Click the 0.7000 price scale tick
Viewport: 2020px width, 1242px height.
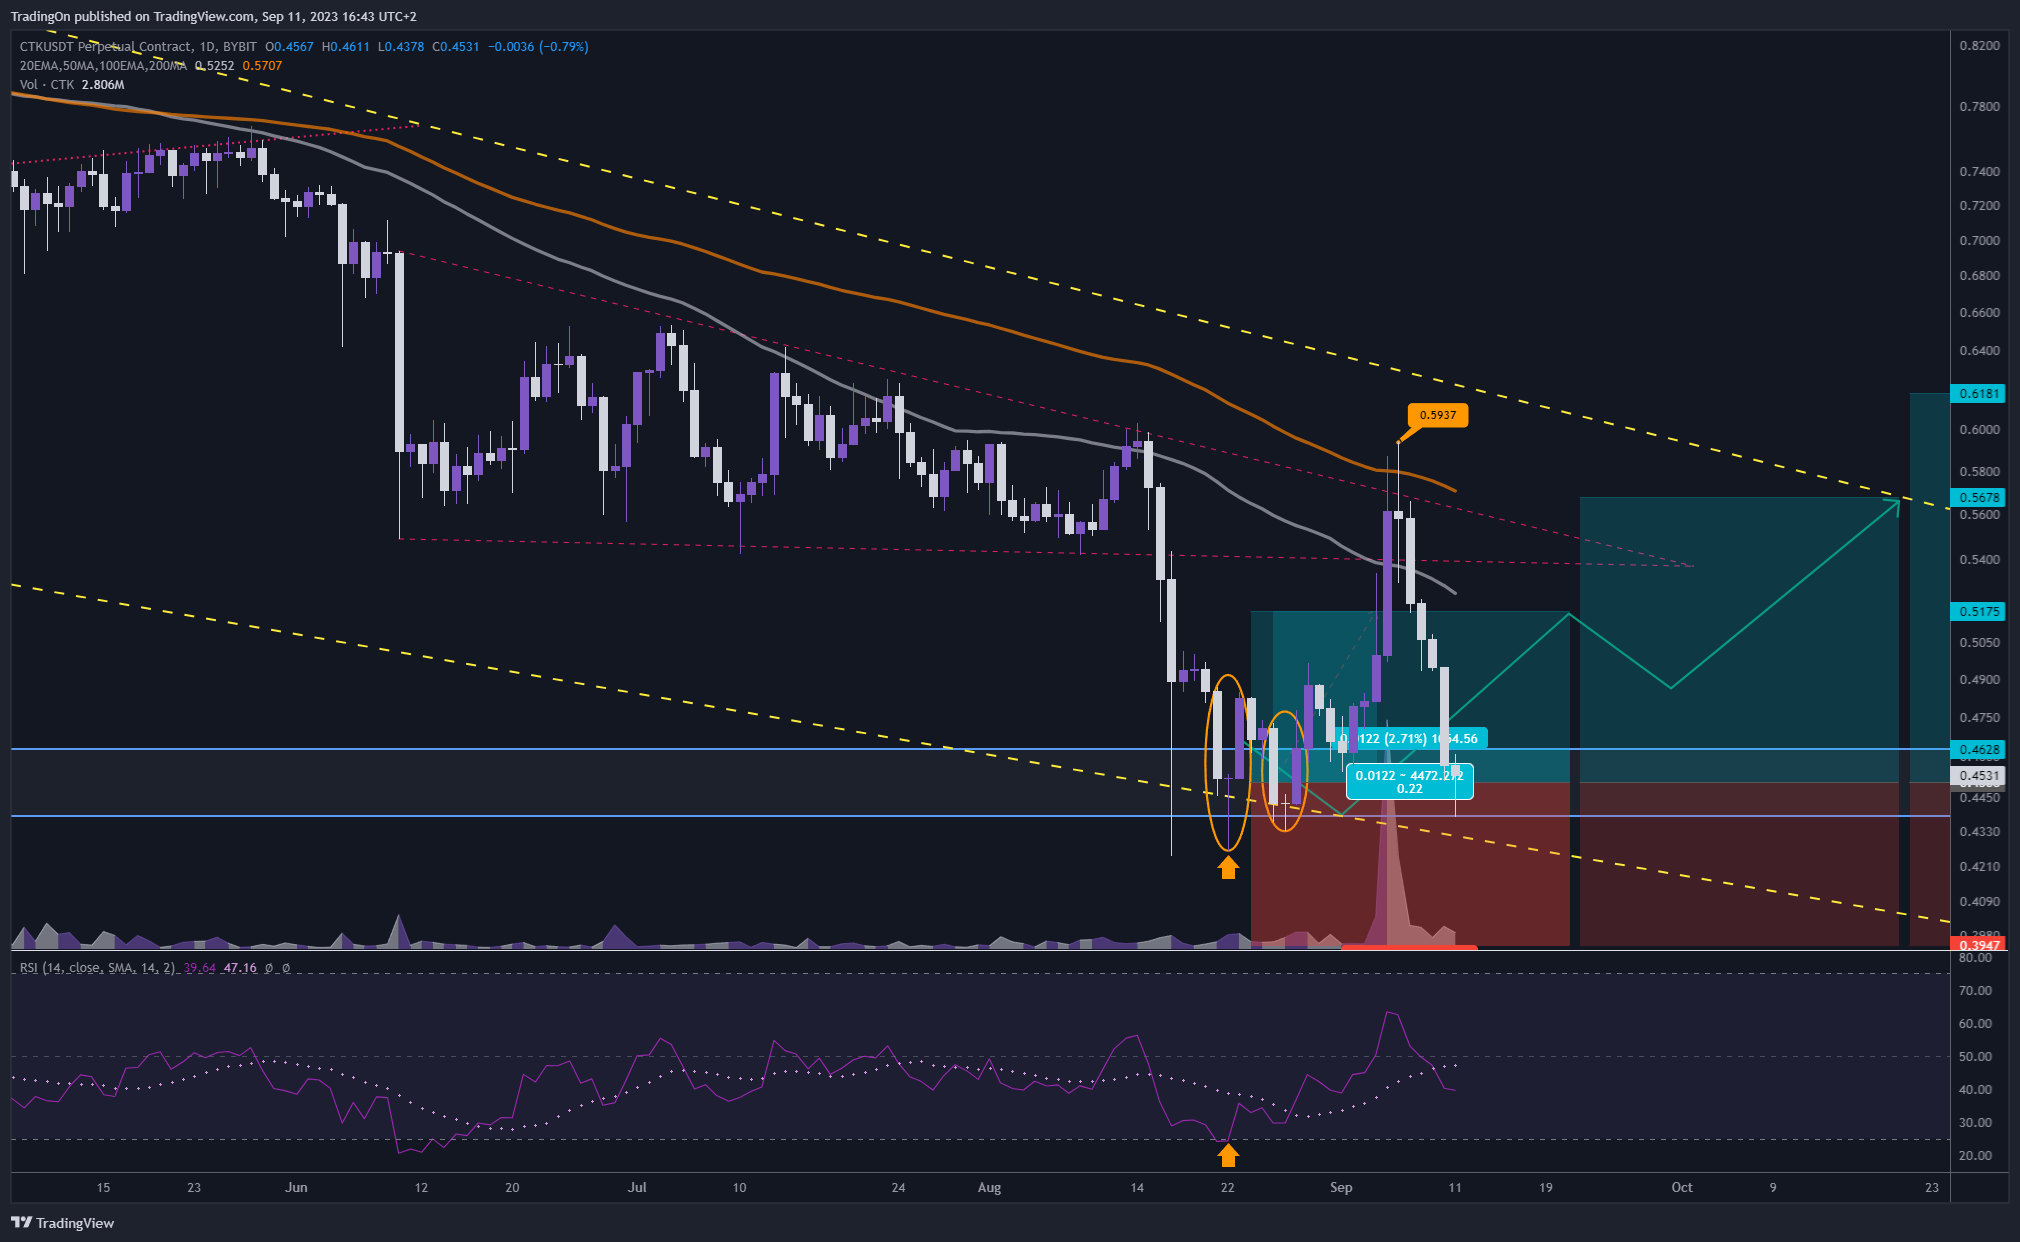click(1979, 241)
